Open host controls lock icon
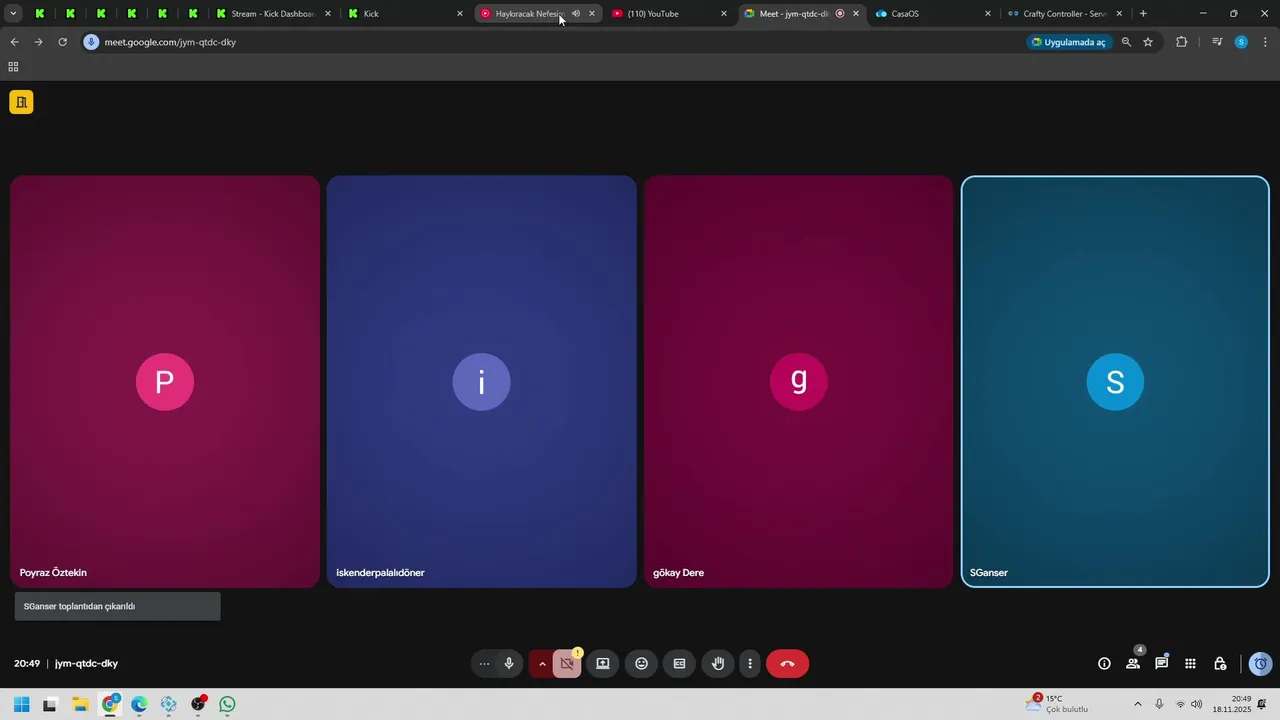Viewport: 1280px width, 720px height. 1220,664
